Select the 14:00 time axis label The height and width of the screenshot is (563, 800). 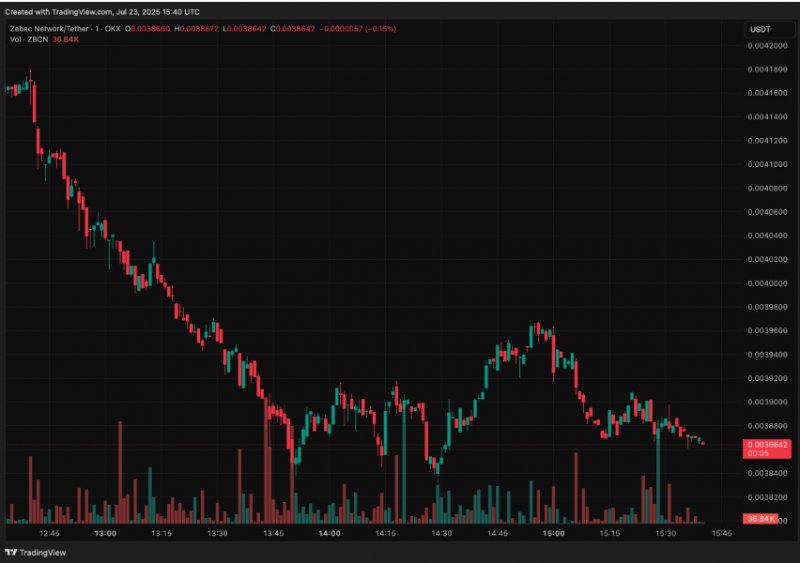(329, 534)
